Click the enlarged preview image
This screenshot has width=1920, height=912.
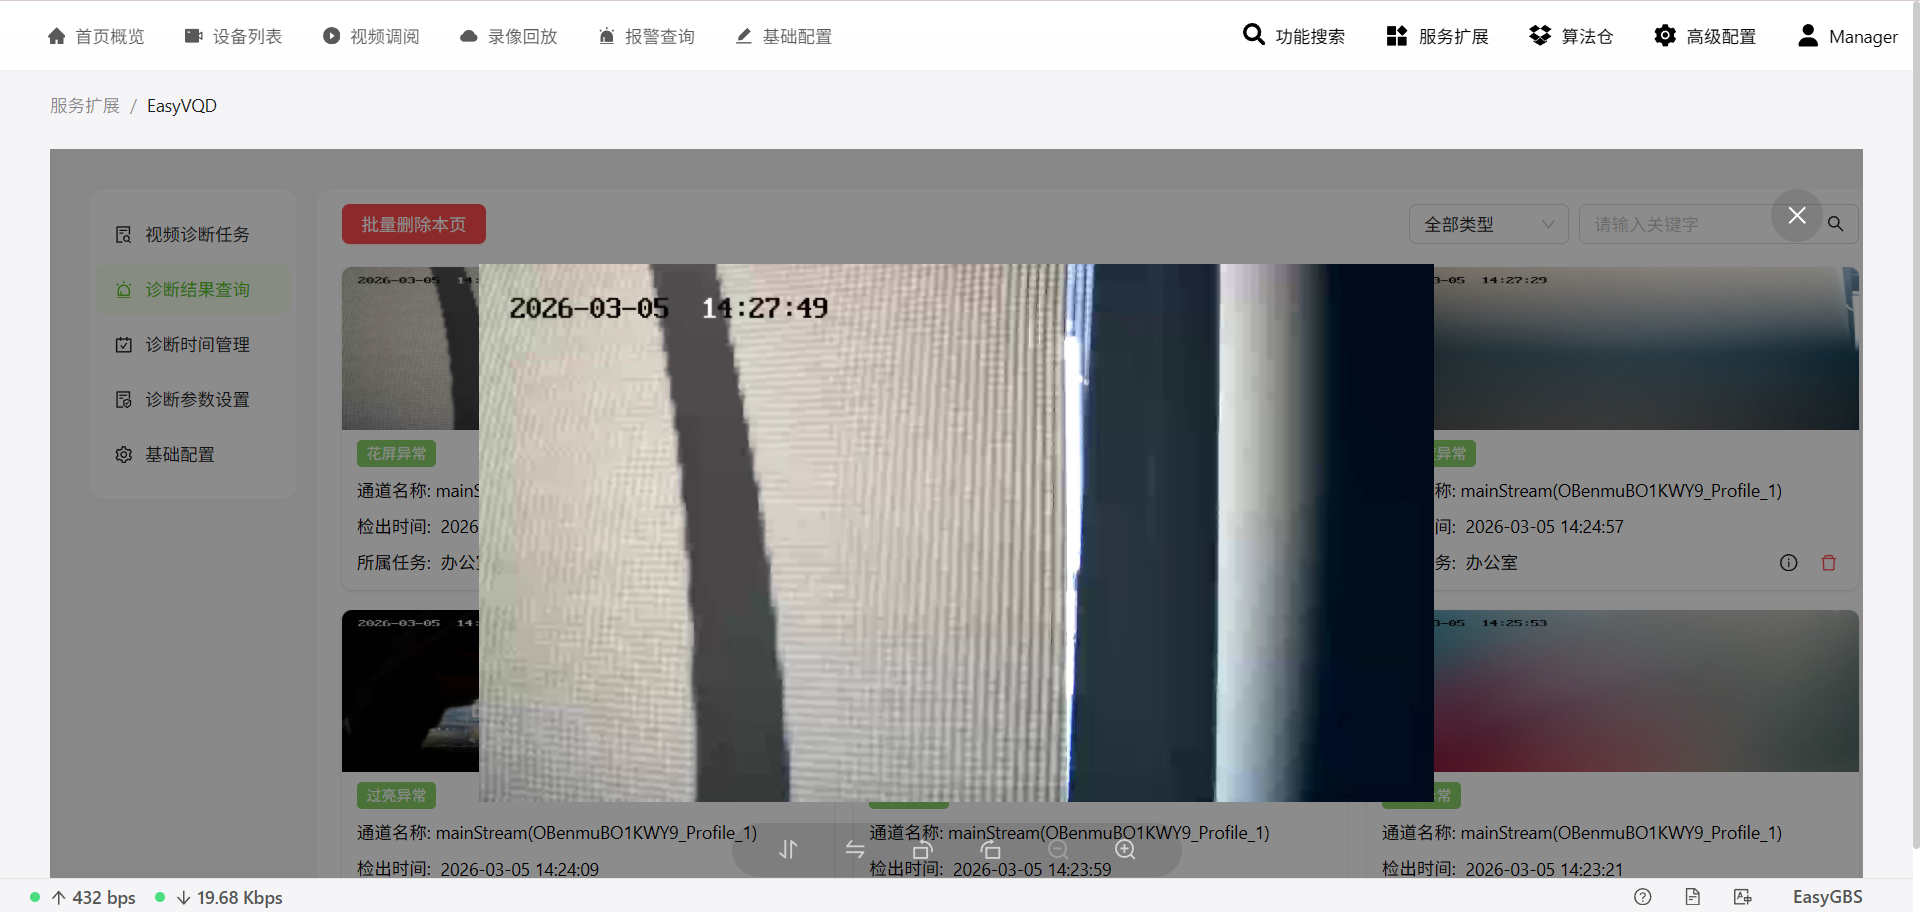pyautogui.click(x=956, y=533)
